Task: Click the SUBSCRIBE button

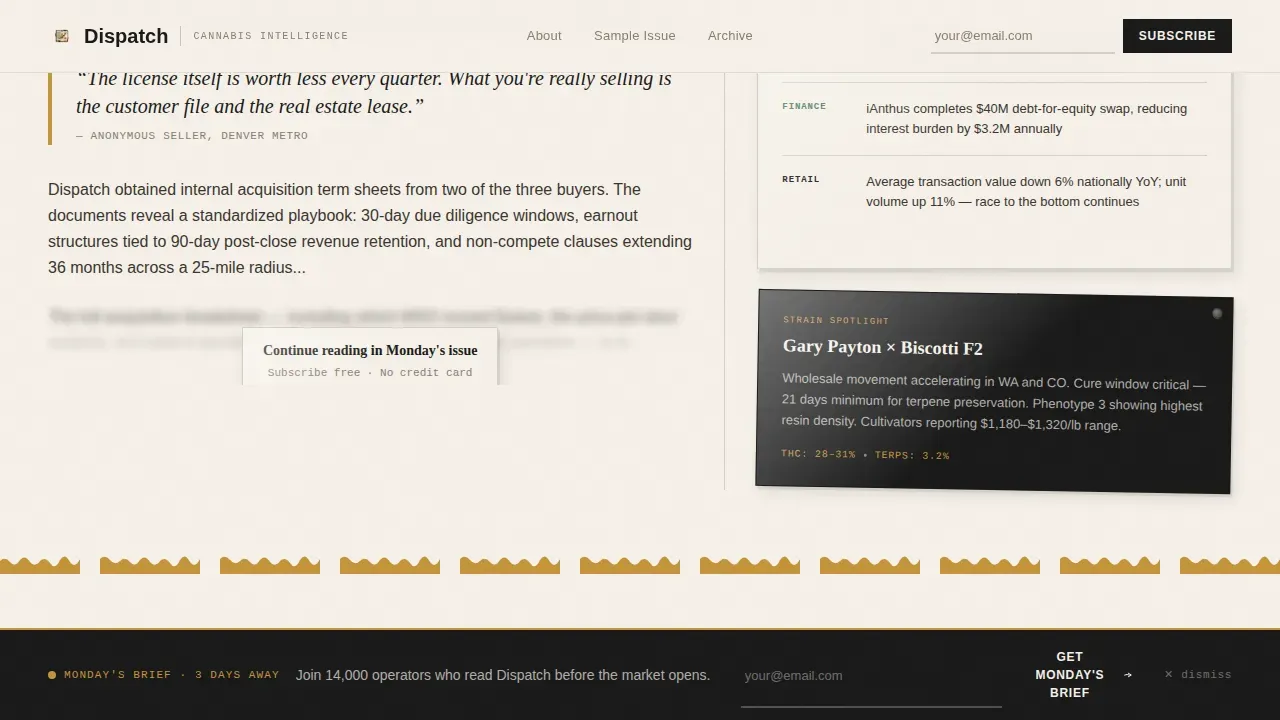Action: coord(1177,36)
